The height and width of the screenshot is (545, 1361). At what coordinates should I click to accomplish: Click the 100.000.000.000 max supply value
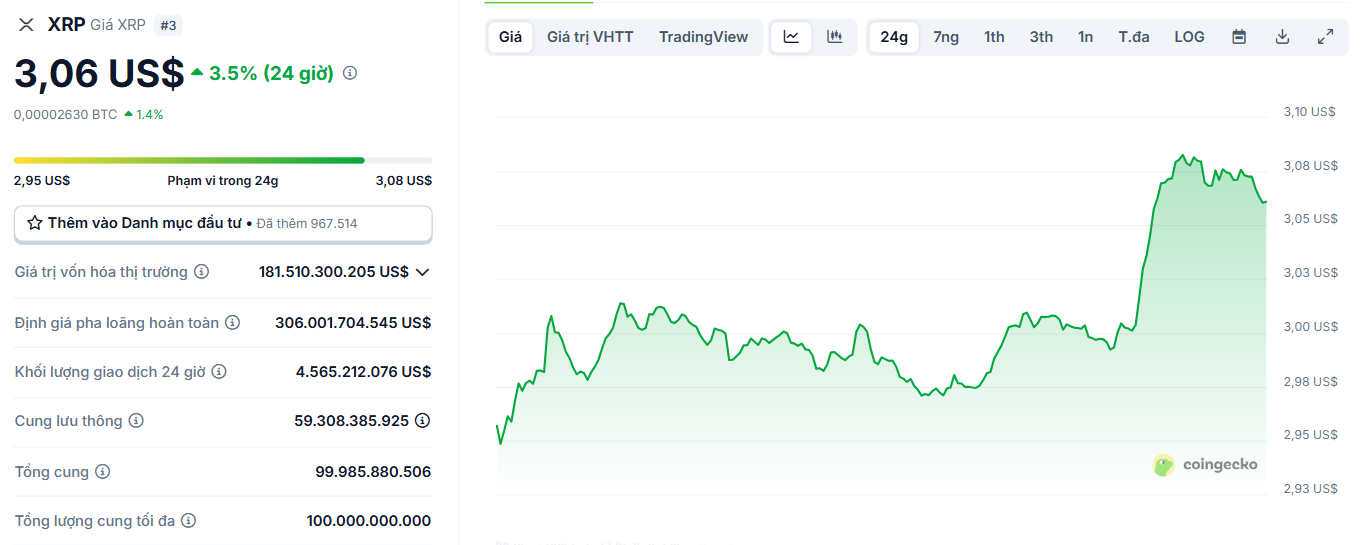(369, 520)
